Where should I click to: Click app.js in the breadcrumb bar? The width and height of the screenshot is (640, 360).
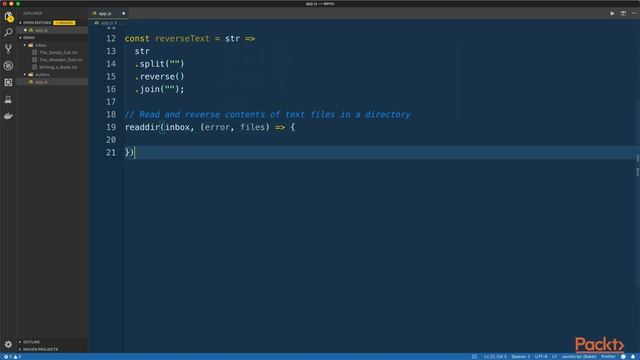pyautogui.click(x=107, y=23)
